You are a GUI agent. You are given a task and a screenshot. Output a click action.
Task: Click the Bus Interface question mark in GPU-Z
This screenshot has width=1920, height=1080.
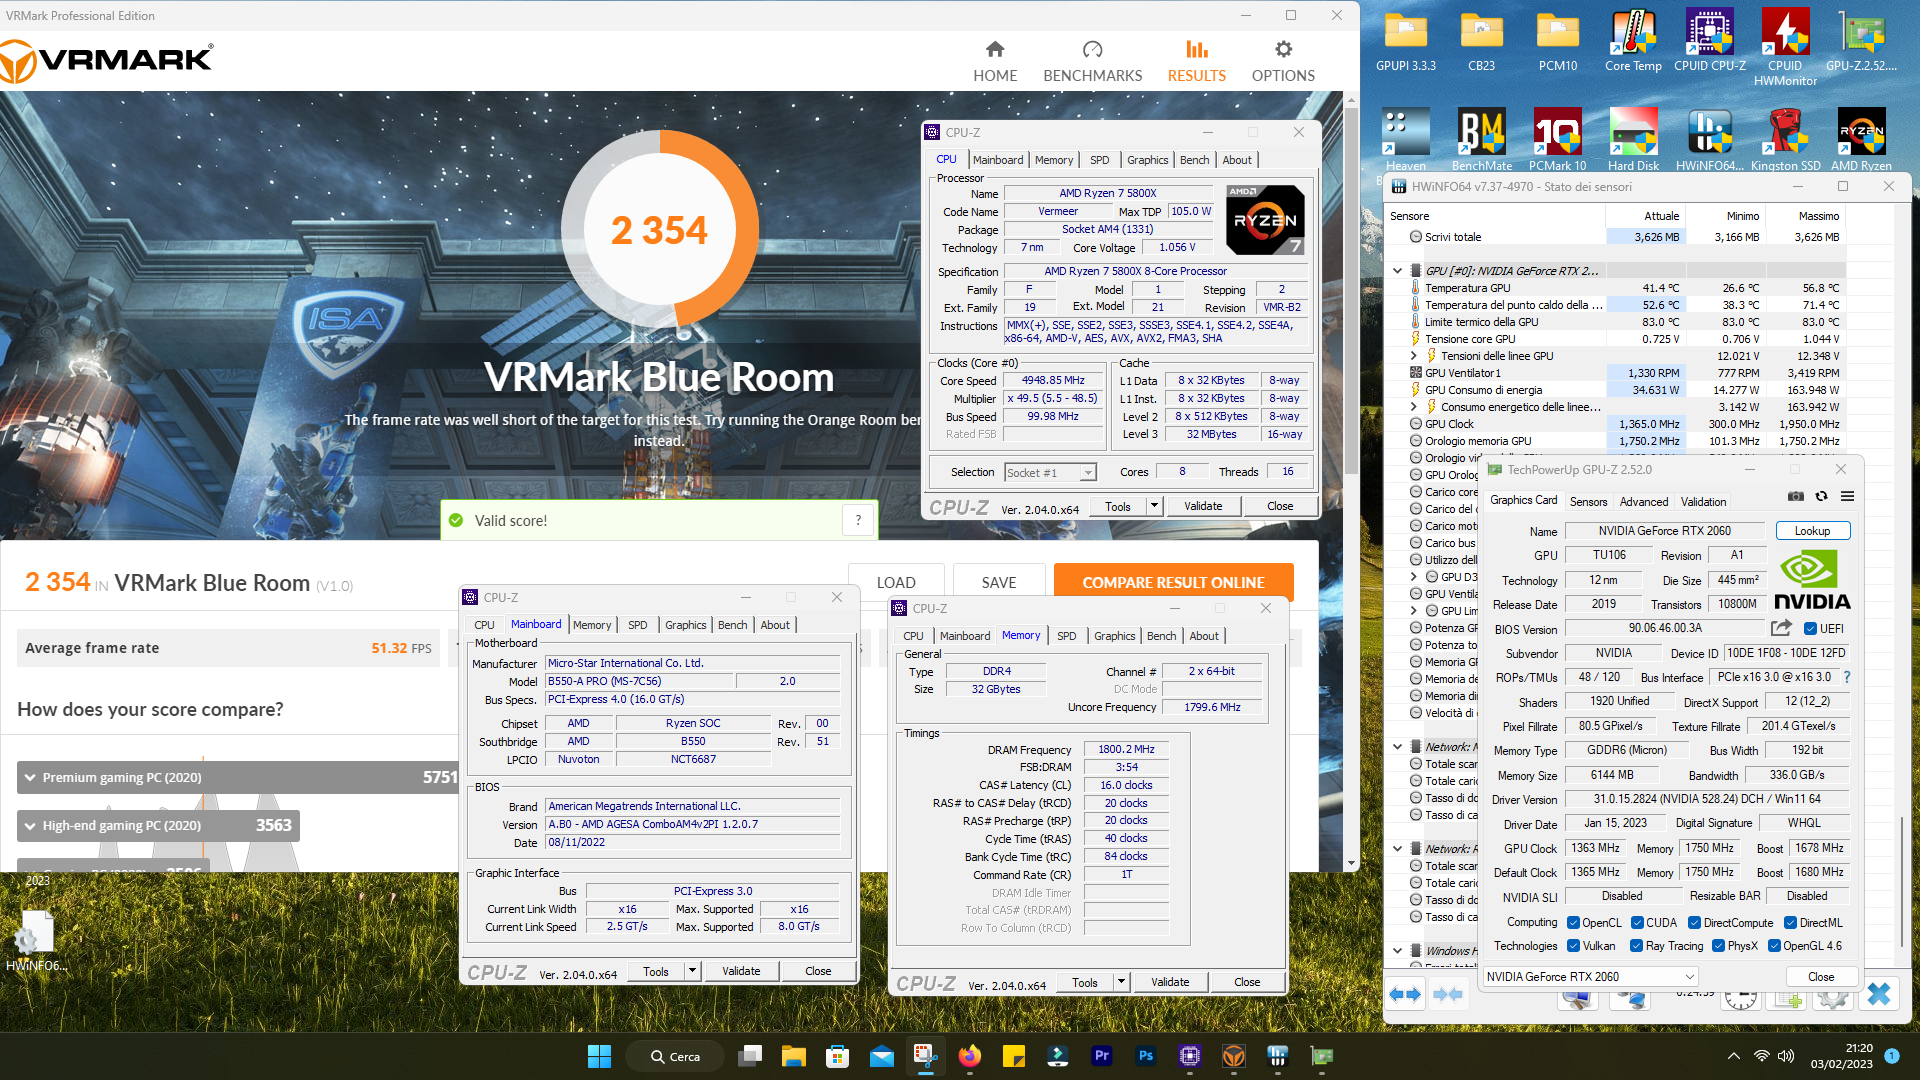click(1846, 677)
